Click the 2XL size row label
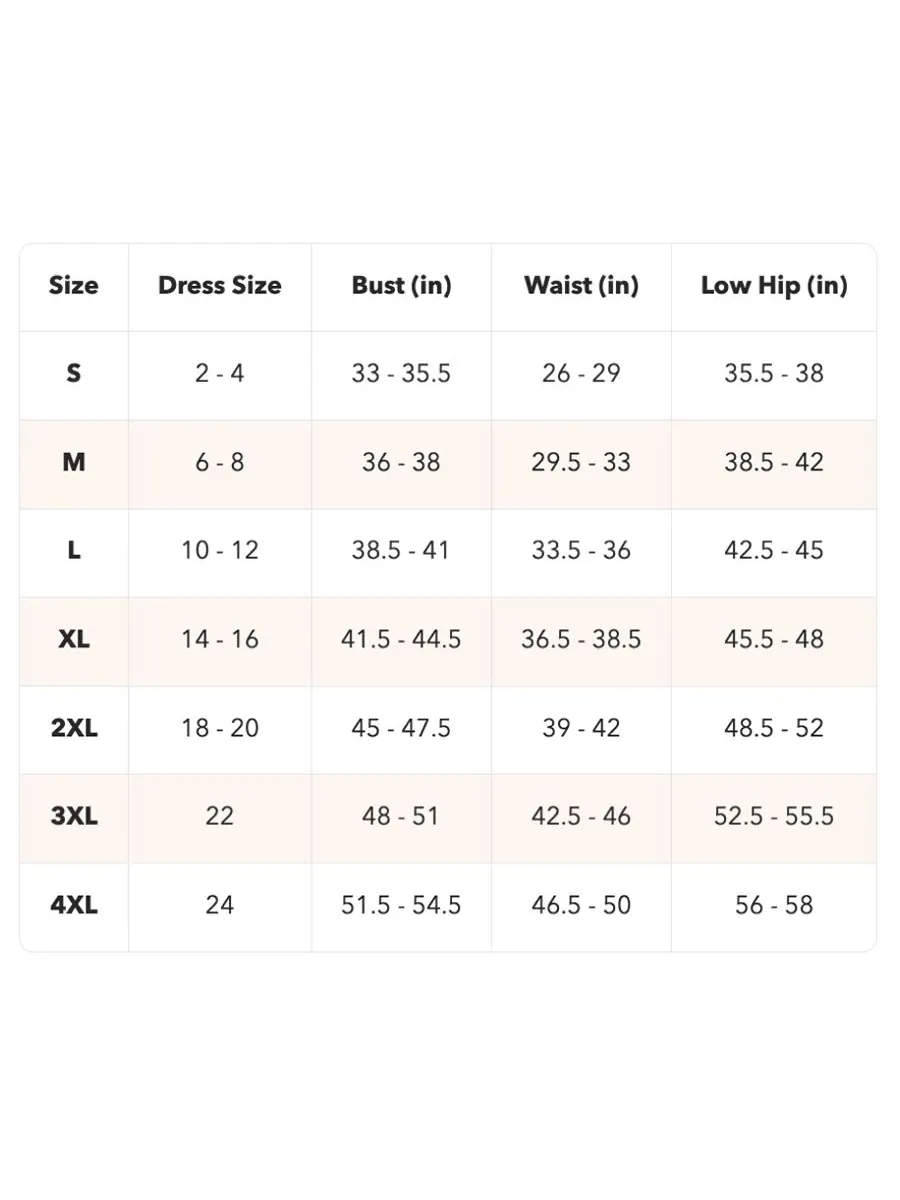The width and height of the screenshot is (900, 1200). (74, 728)
